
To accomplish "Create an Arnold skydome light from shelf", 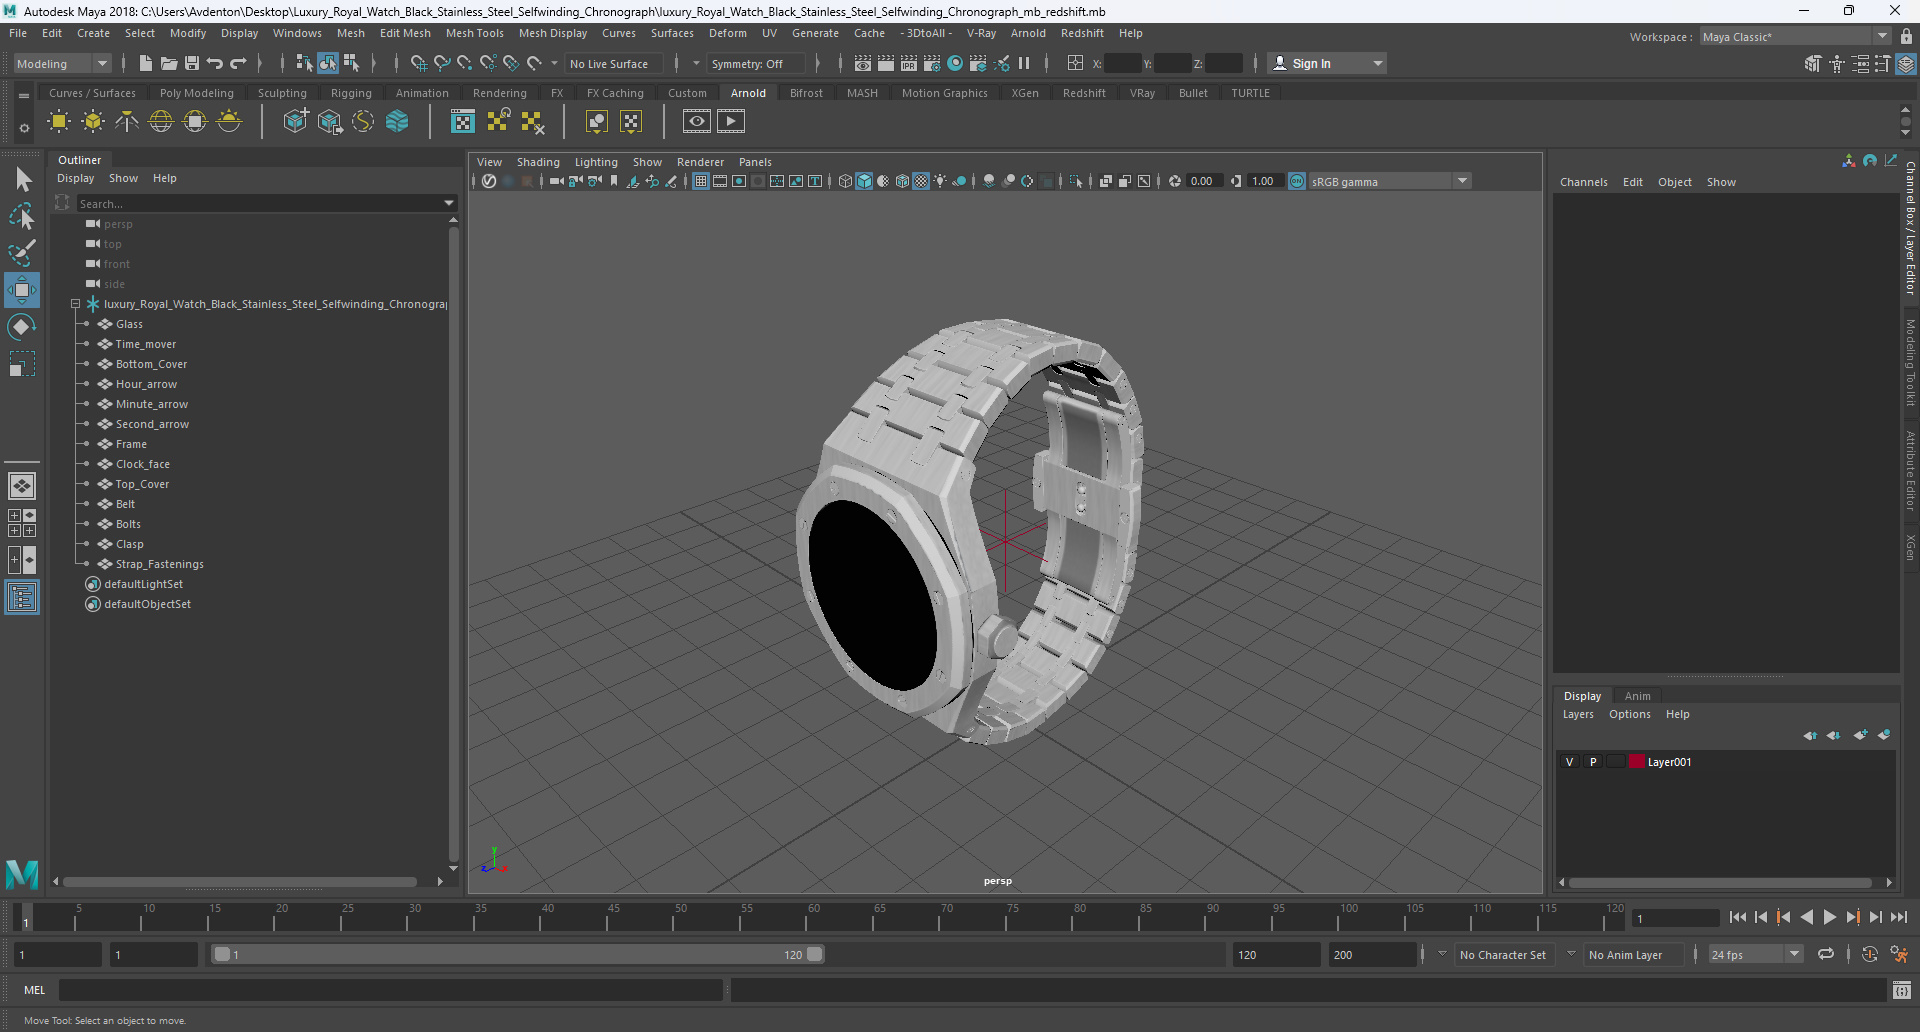I will coord(161,122).
